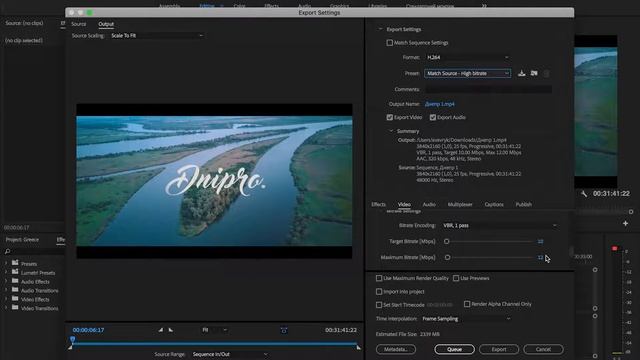The width and height of the screenshot is (640, 360).
Task: Click the plus button editor icon
Action: click(x=625, y=223)
